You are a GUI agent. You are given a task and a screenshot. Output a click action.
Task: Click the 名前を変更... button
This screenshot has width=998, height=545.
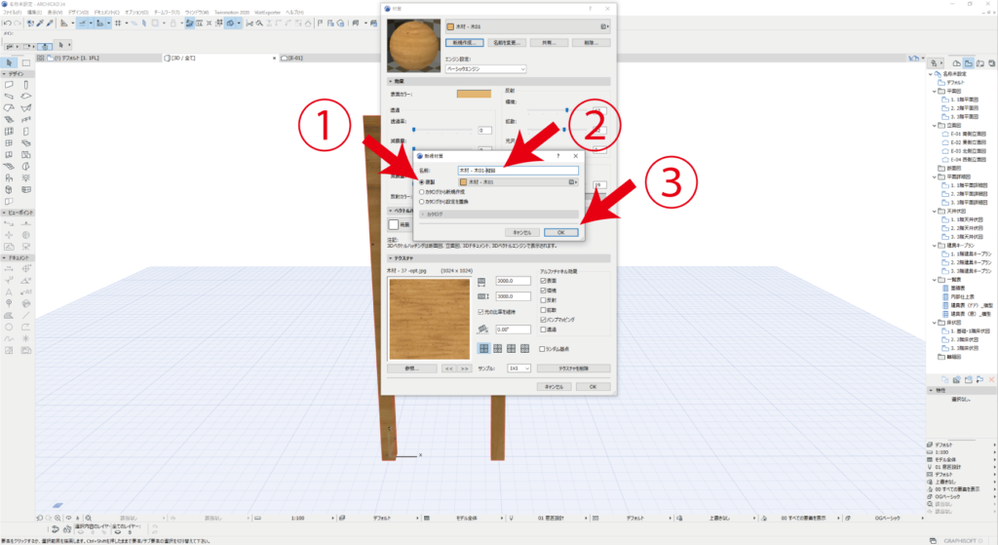pos(506,43)
